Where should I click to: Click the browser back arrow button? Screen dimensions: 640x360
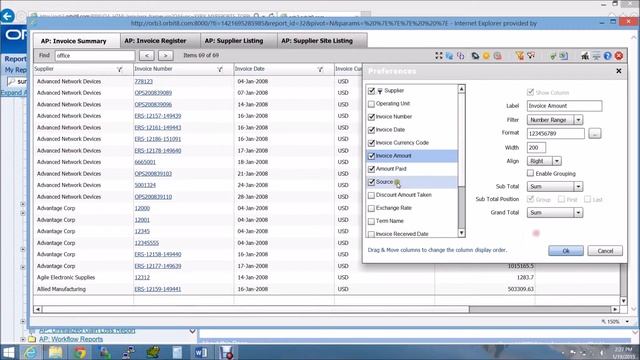[7, 16]
